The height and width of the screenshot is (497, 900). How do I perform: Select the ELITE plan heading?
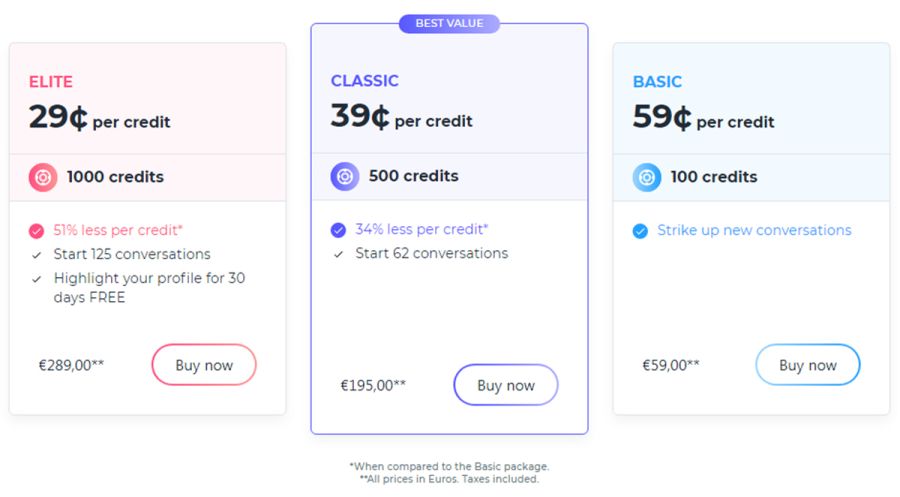coord(51,82)
